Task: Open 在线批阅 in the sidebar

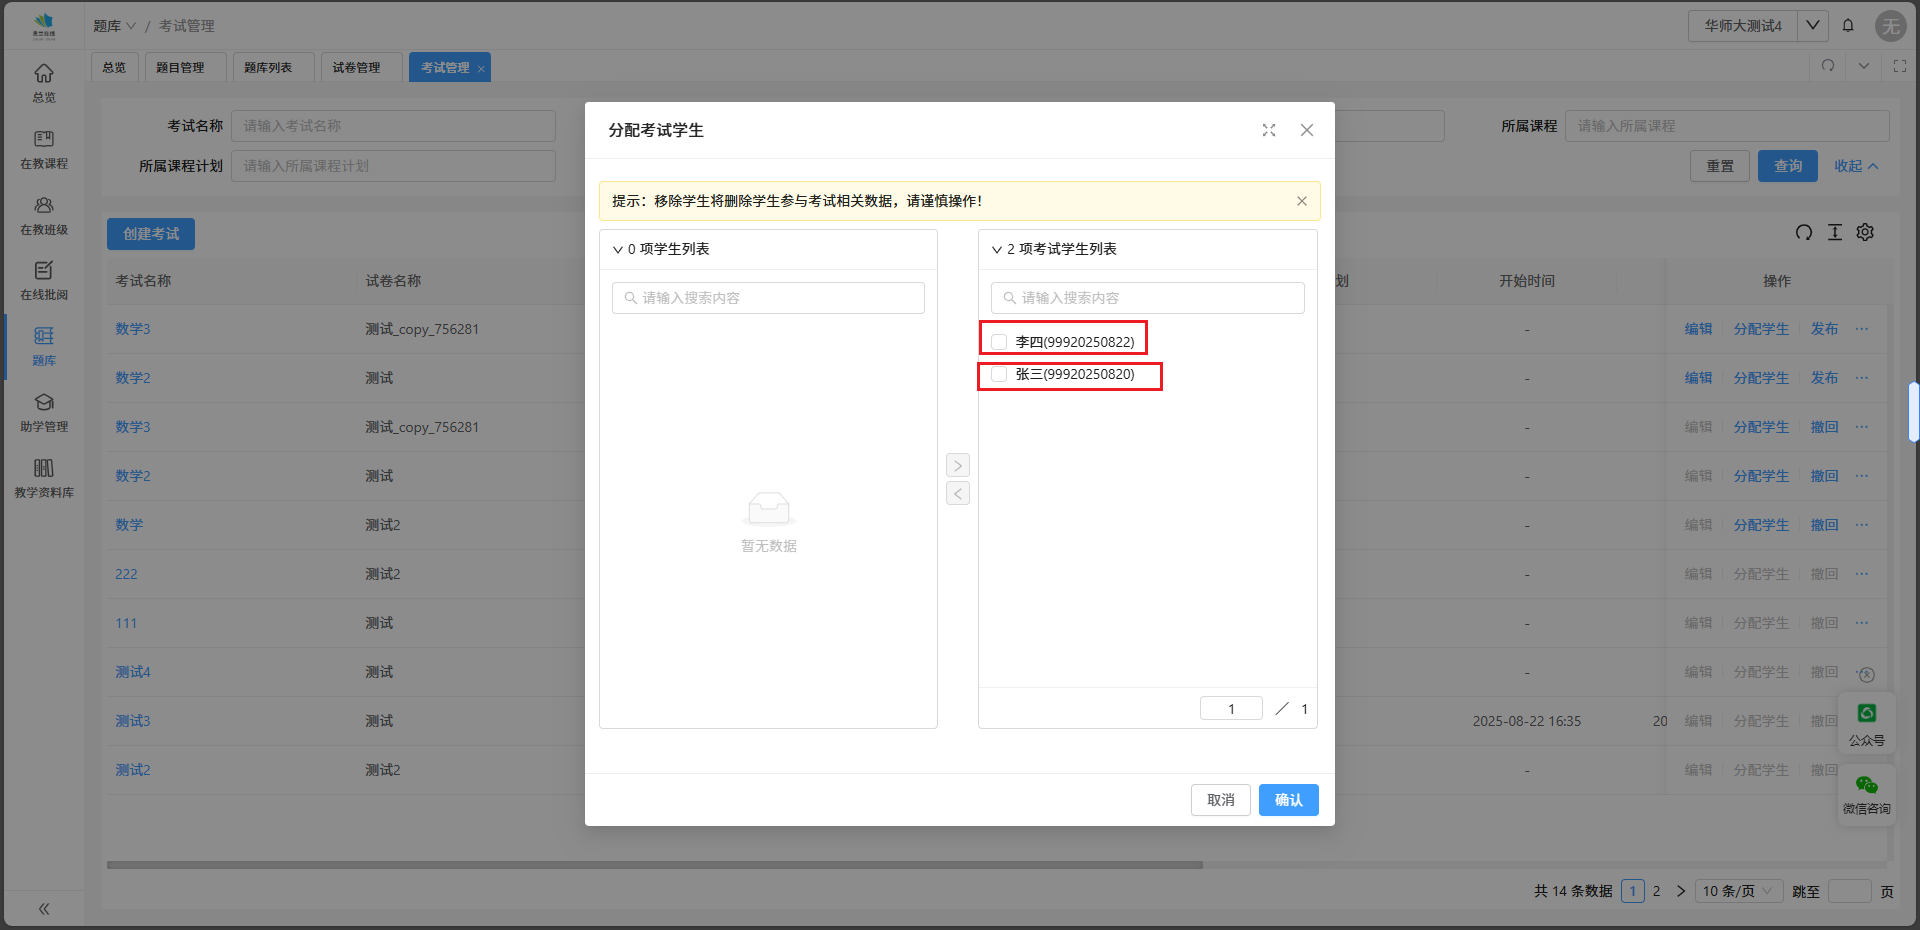Action: click(x=44, y=281)
